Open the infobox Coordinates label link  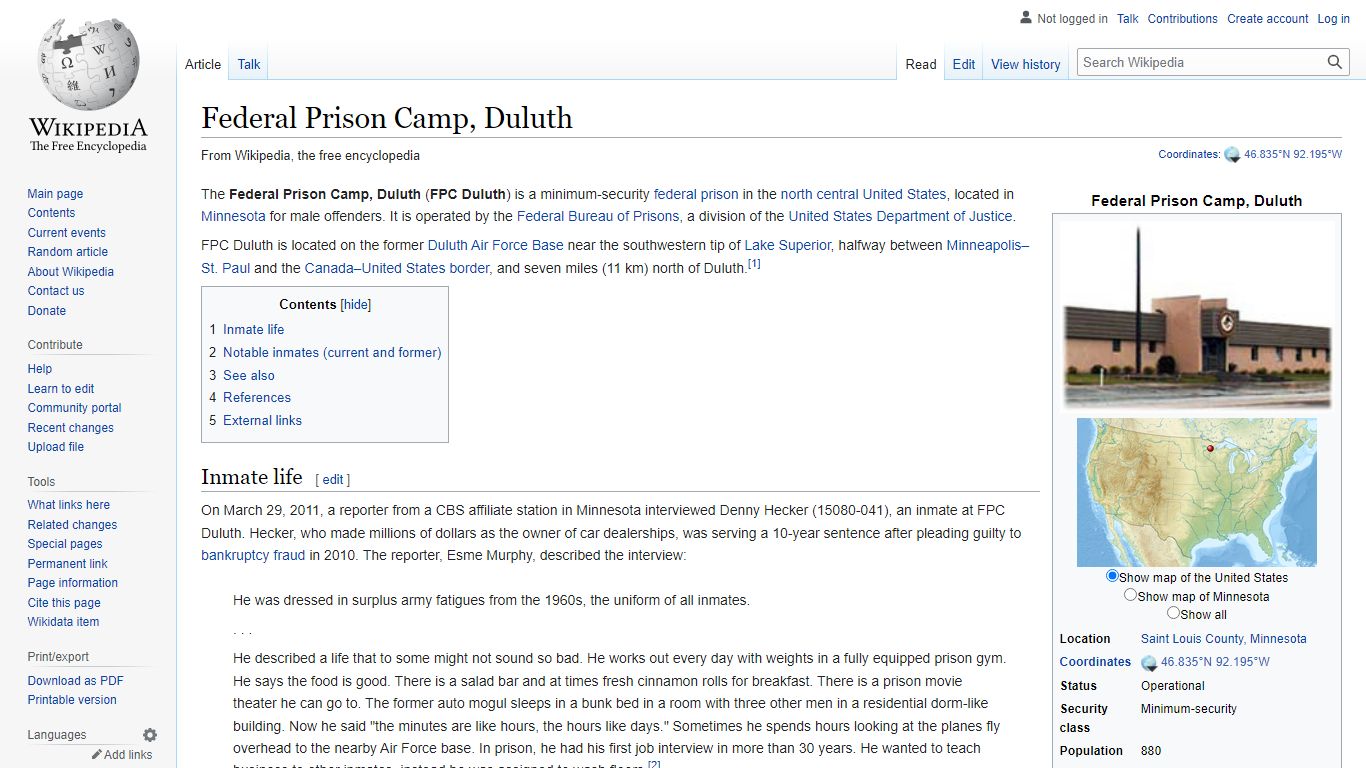click(1095, 662)
